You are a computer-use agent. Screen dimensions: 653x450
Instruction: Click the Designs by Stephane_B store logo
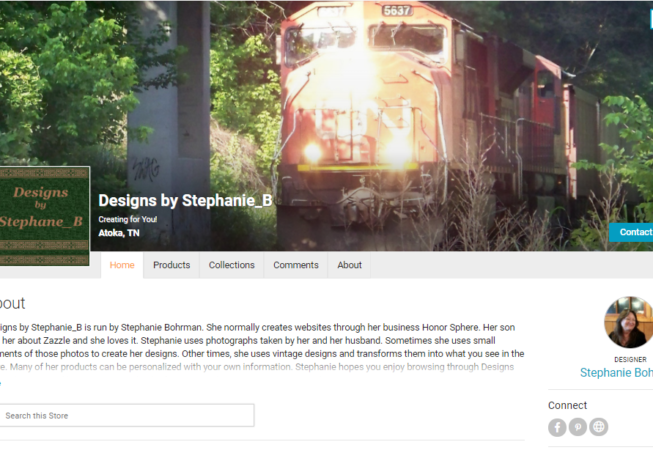[x=45, y=216]
